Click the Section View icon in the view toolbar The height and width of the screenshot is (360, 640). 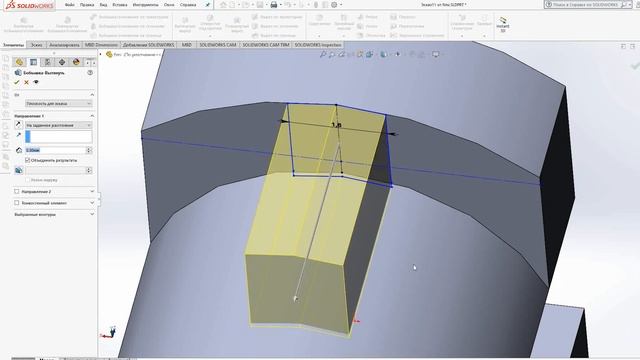pos(360,54)
